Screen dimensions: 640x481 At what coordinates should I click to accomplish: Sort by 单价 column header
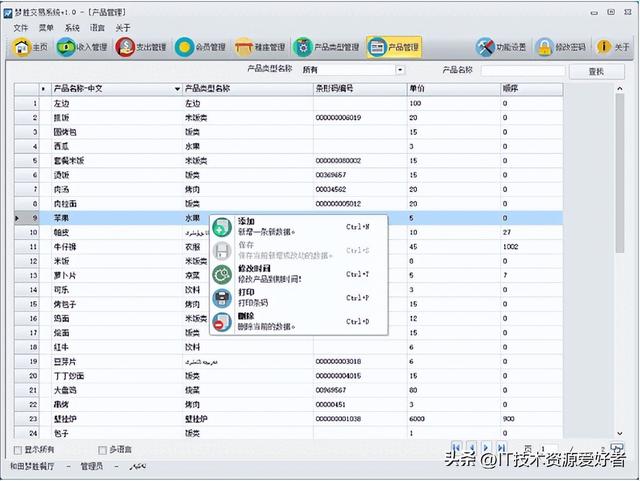pos(453,89)
